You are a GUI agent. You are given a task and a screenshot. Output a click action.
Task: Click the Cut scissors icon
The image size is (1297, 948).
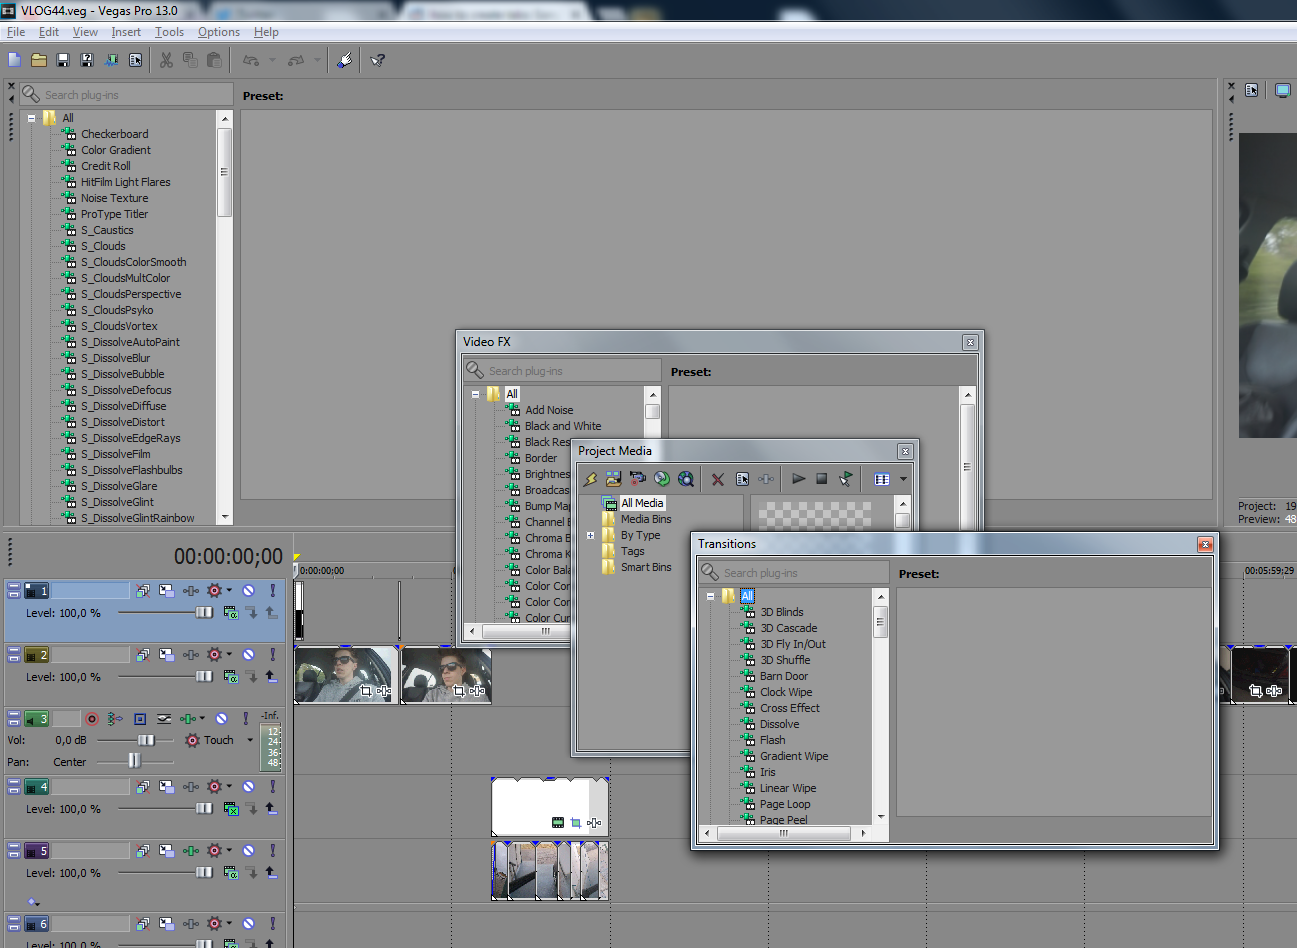pos(166,60)
